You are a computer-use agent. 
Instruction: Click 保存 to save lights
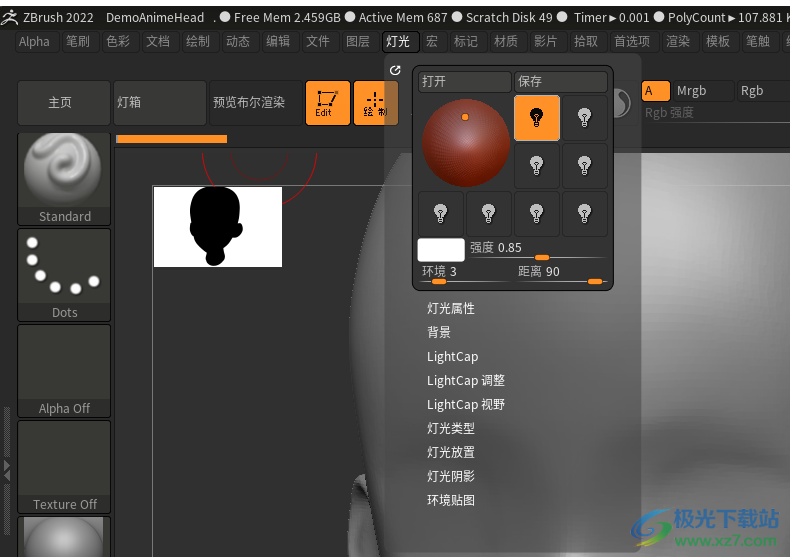(560, 82)
